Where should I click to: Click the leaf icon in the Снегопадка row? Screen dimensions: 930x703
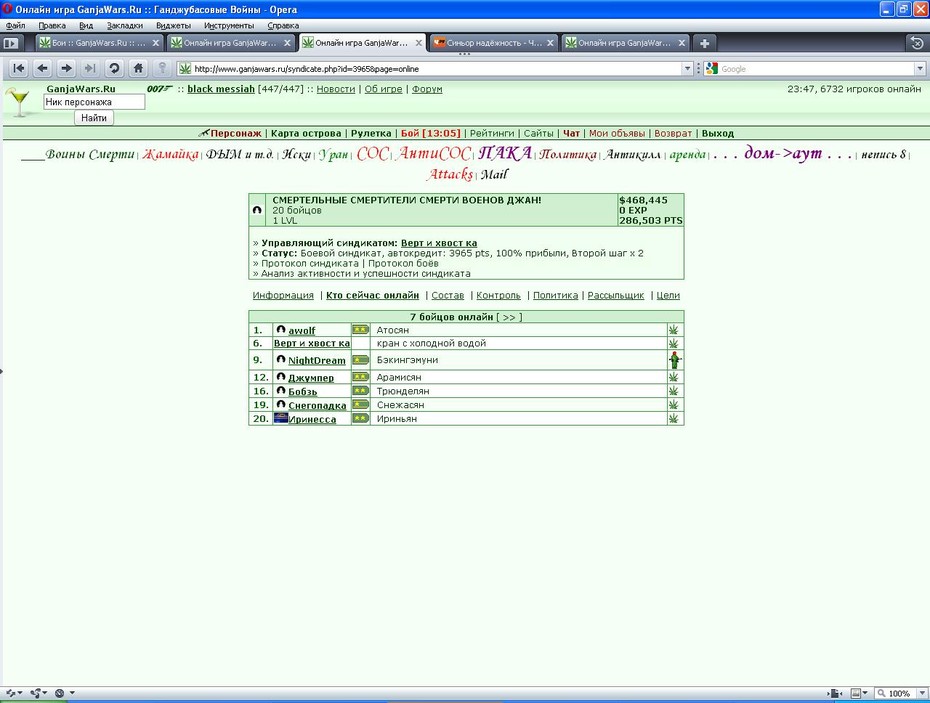click(674, 404)
